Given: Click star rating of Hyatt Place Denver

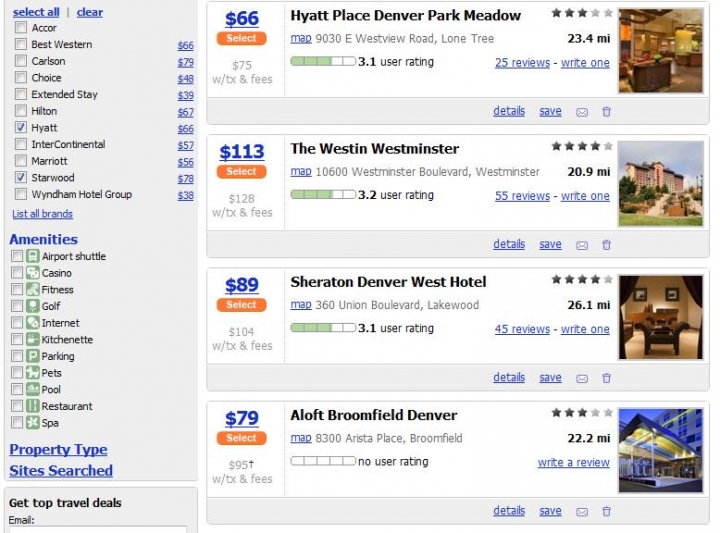Looking at the screenshot, I should click(582, 13).
